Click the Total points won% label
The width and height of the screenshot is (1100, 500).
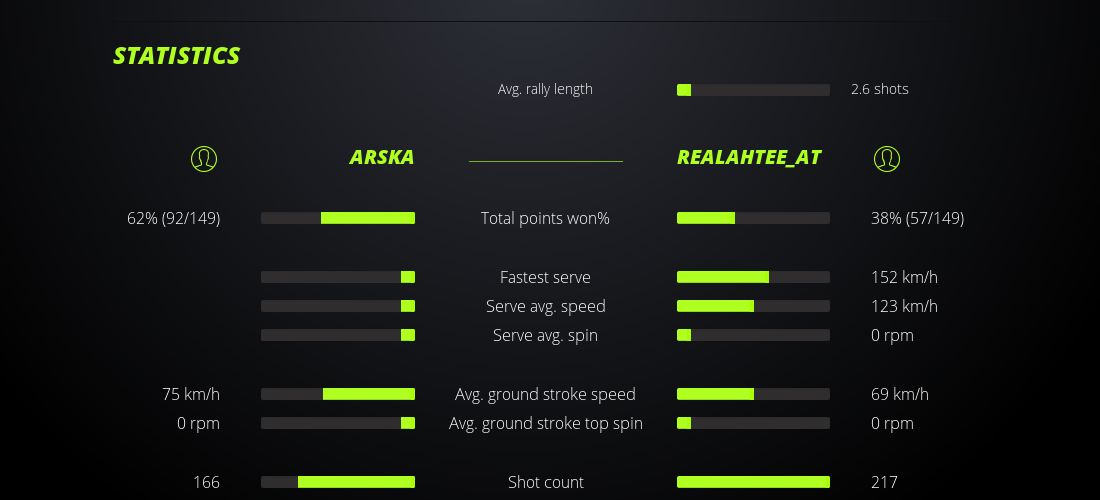pyautogui.click(x=545, y=218)
